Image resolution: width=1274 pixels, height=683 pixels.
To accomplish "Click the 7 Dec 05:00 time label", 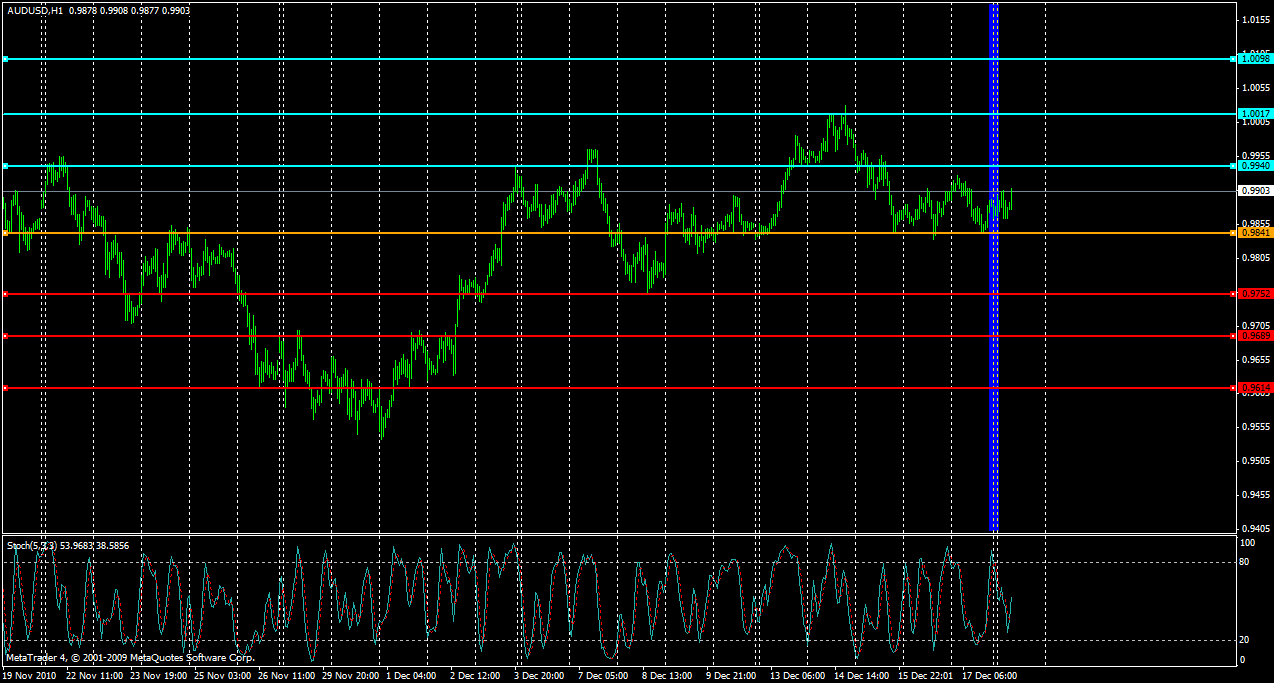I will [603, 676].
